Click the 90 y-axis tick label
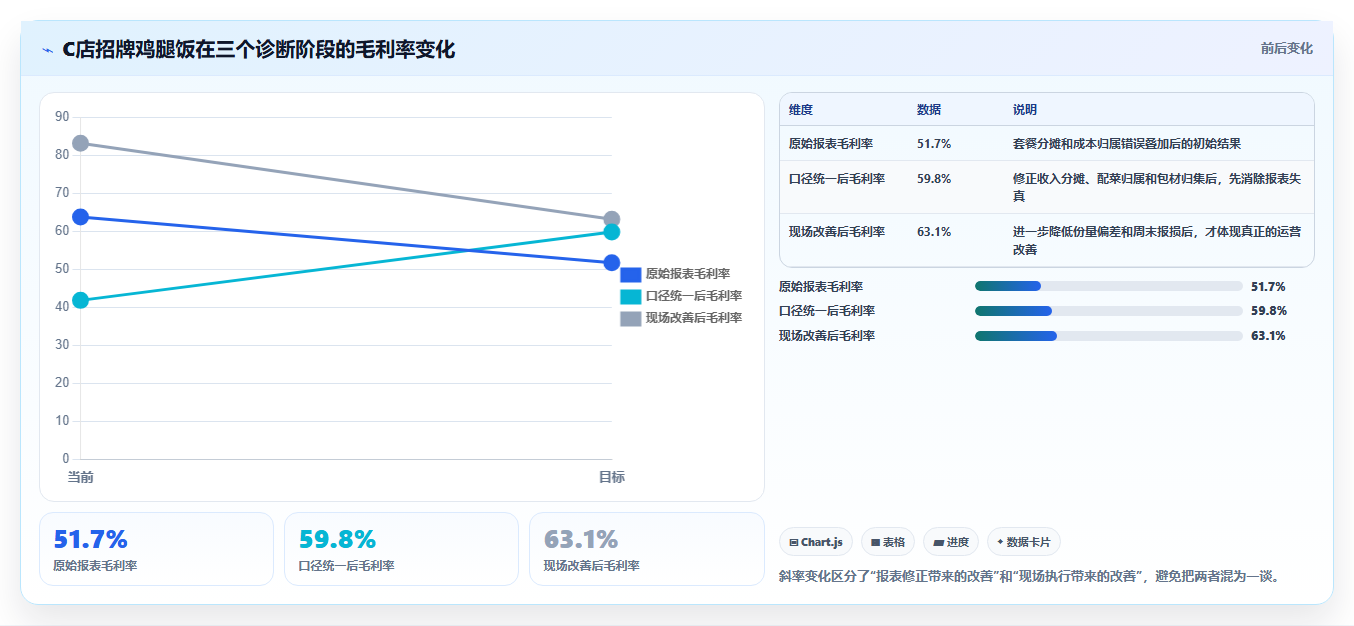 (x=62, y=117)
